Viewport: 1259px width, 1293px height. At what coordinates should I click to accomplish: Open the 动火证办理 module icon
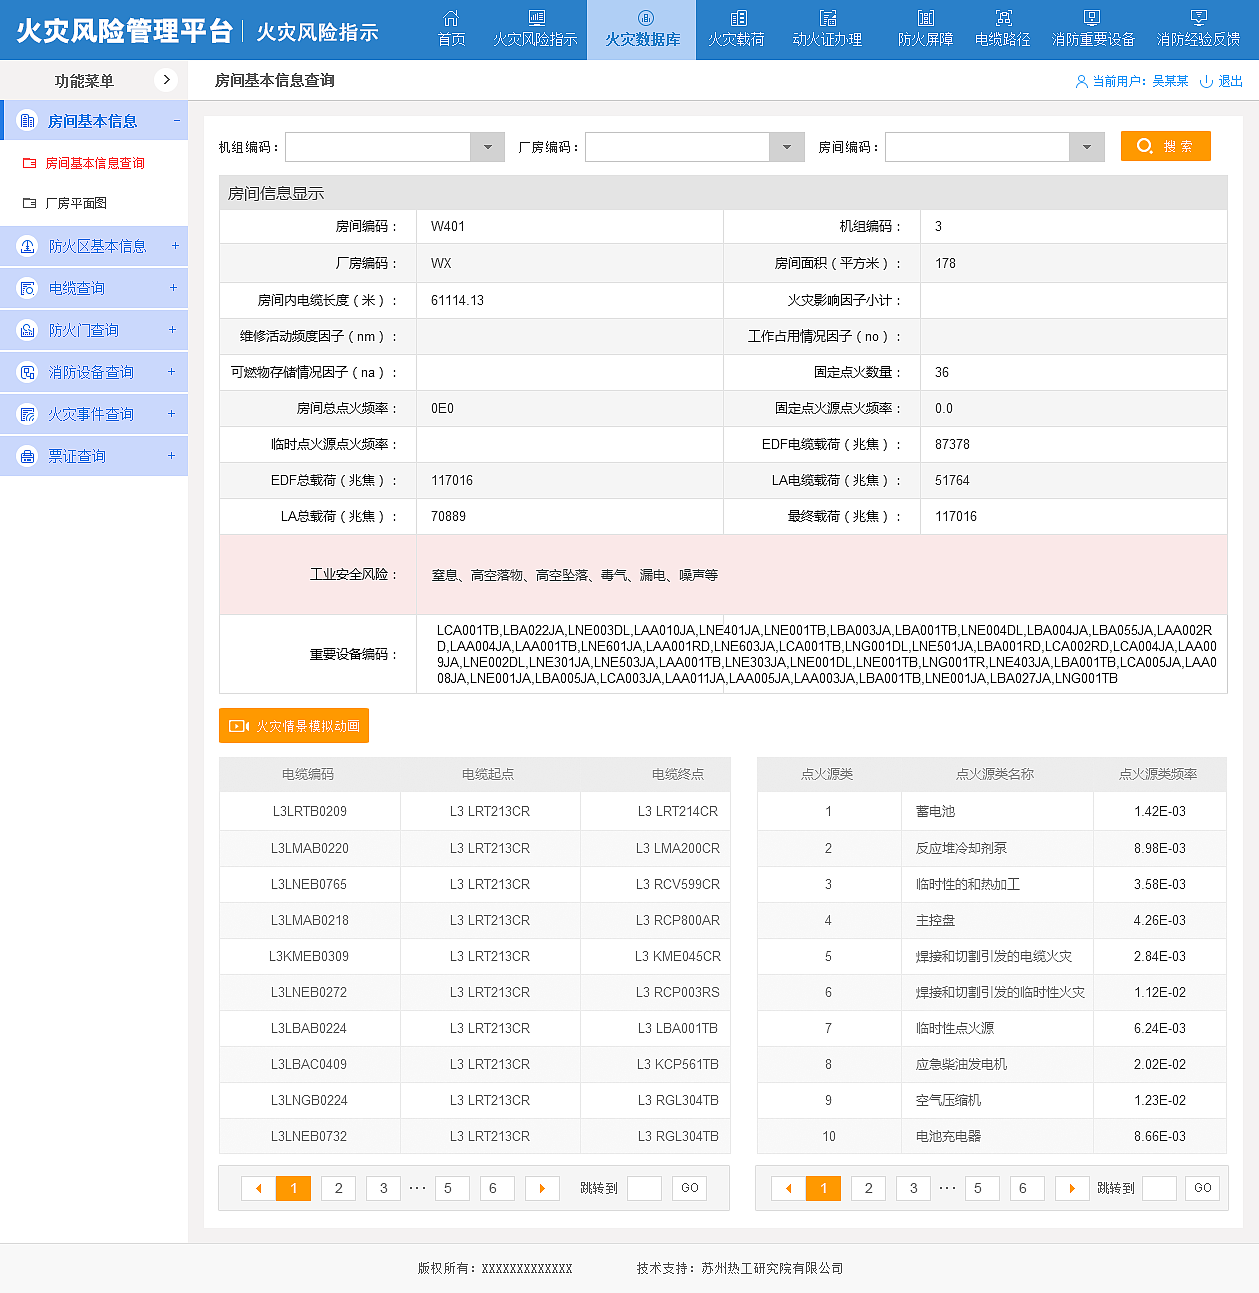pos(828,28)
